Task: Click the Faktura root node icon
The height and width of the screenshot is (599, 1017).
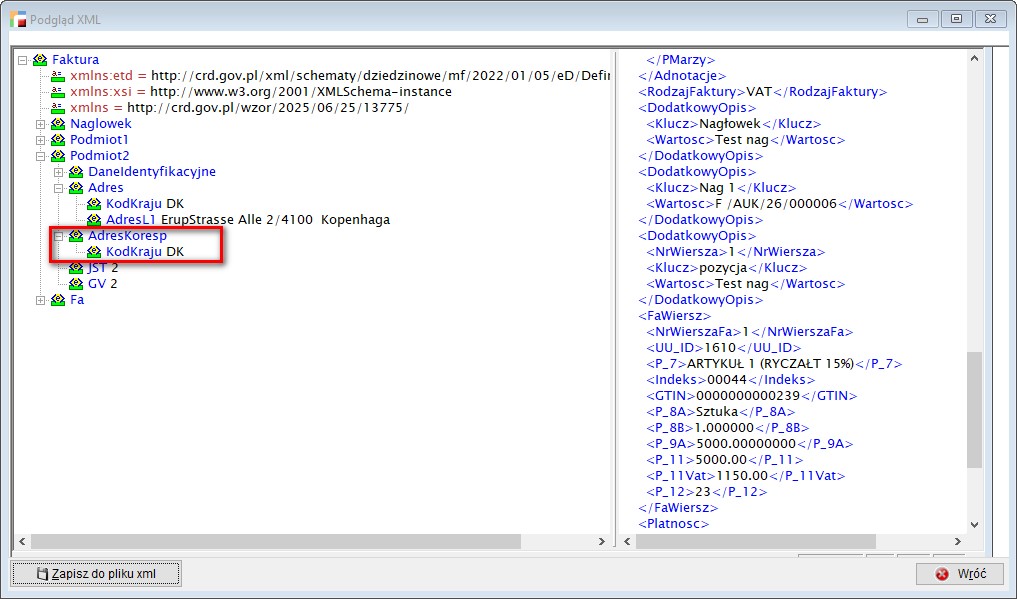Action: 40,60
